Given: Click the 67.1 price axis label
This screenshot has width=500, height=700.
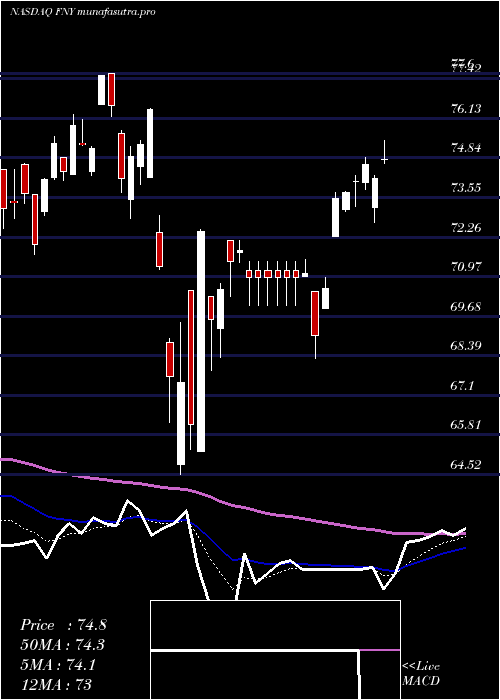Looking at the screenshot, I should [462, 385].
